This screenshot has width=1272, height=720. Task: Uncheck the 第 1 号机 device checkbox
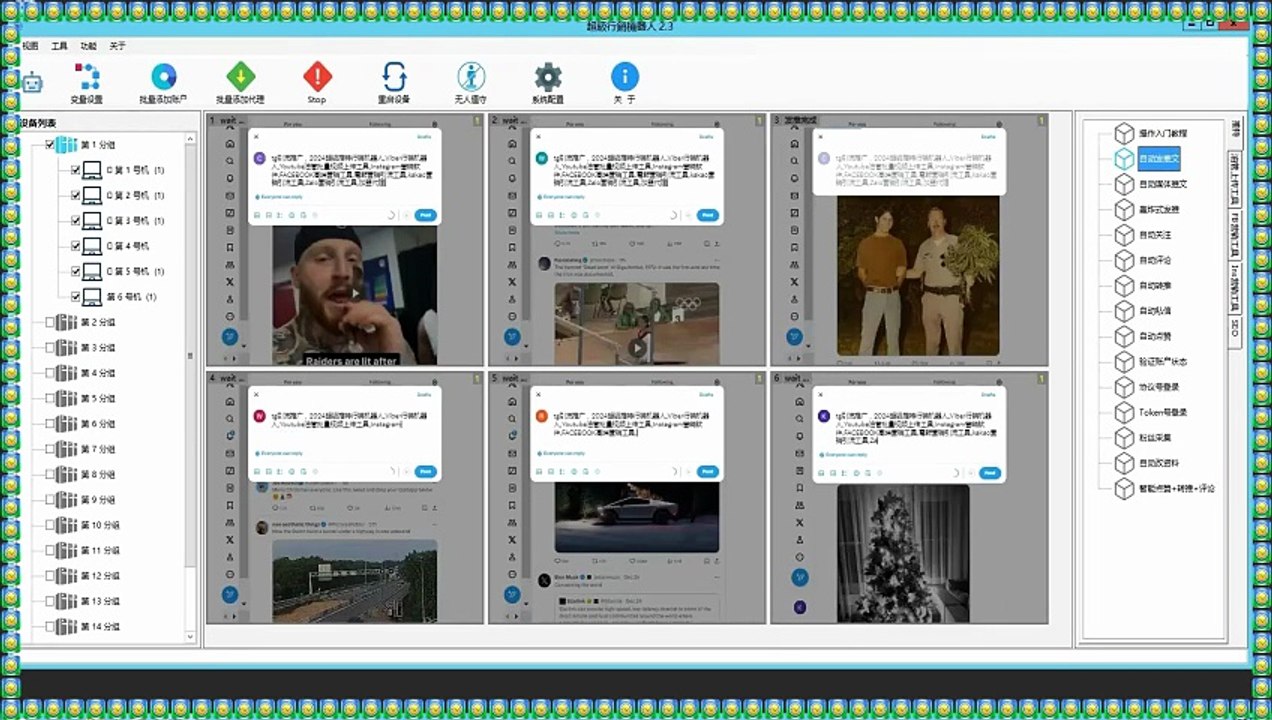tap(75, 170)
